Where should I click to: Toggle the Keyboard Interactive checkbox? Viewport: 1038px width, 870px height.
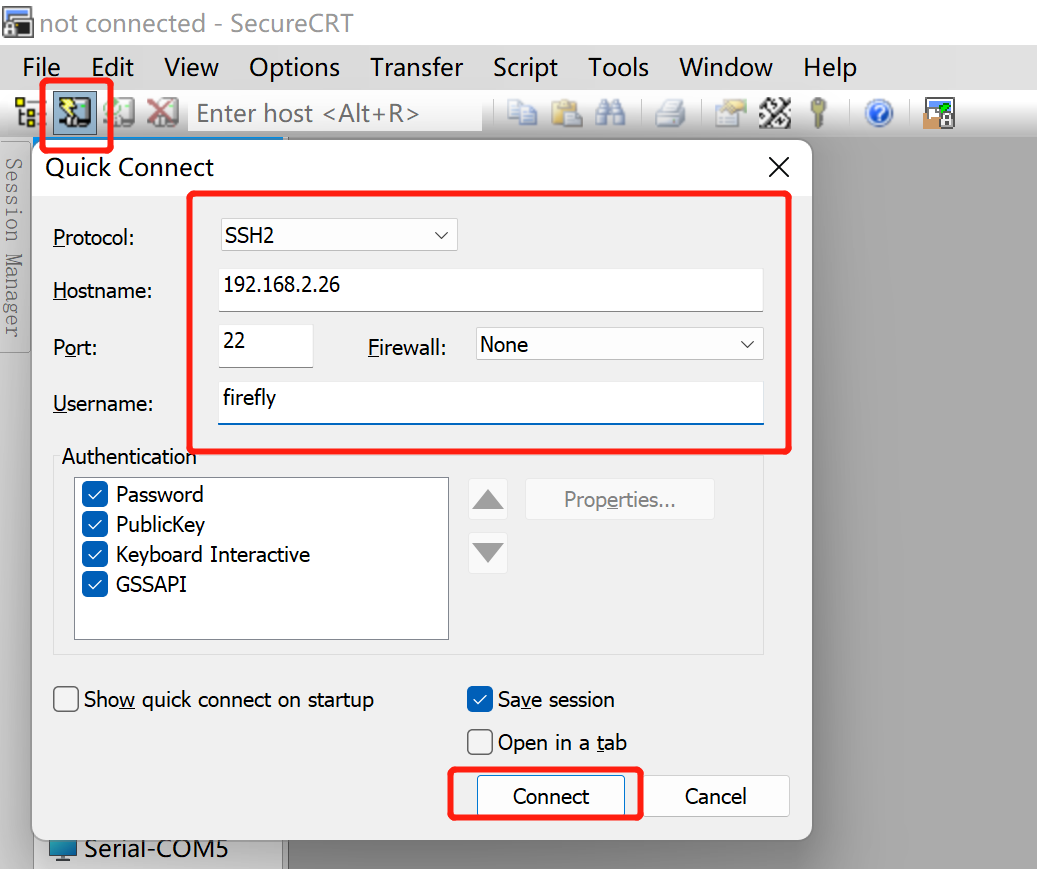[95, 554]
